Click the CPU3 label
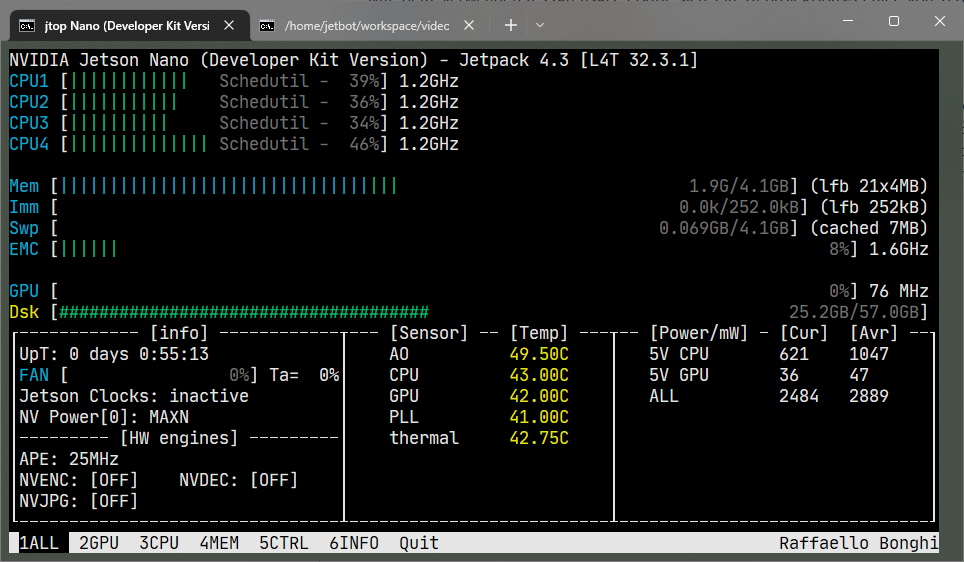 pyautogui.click(x=29, y=123)
